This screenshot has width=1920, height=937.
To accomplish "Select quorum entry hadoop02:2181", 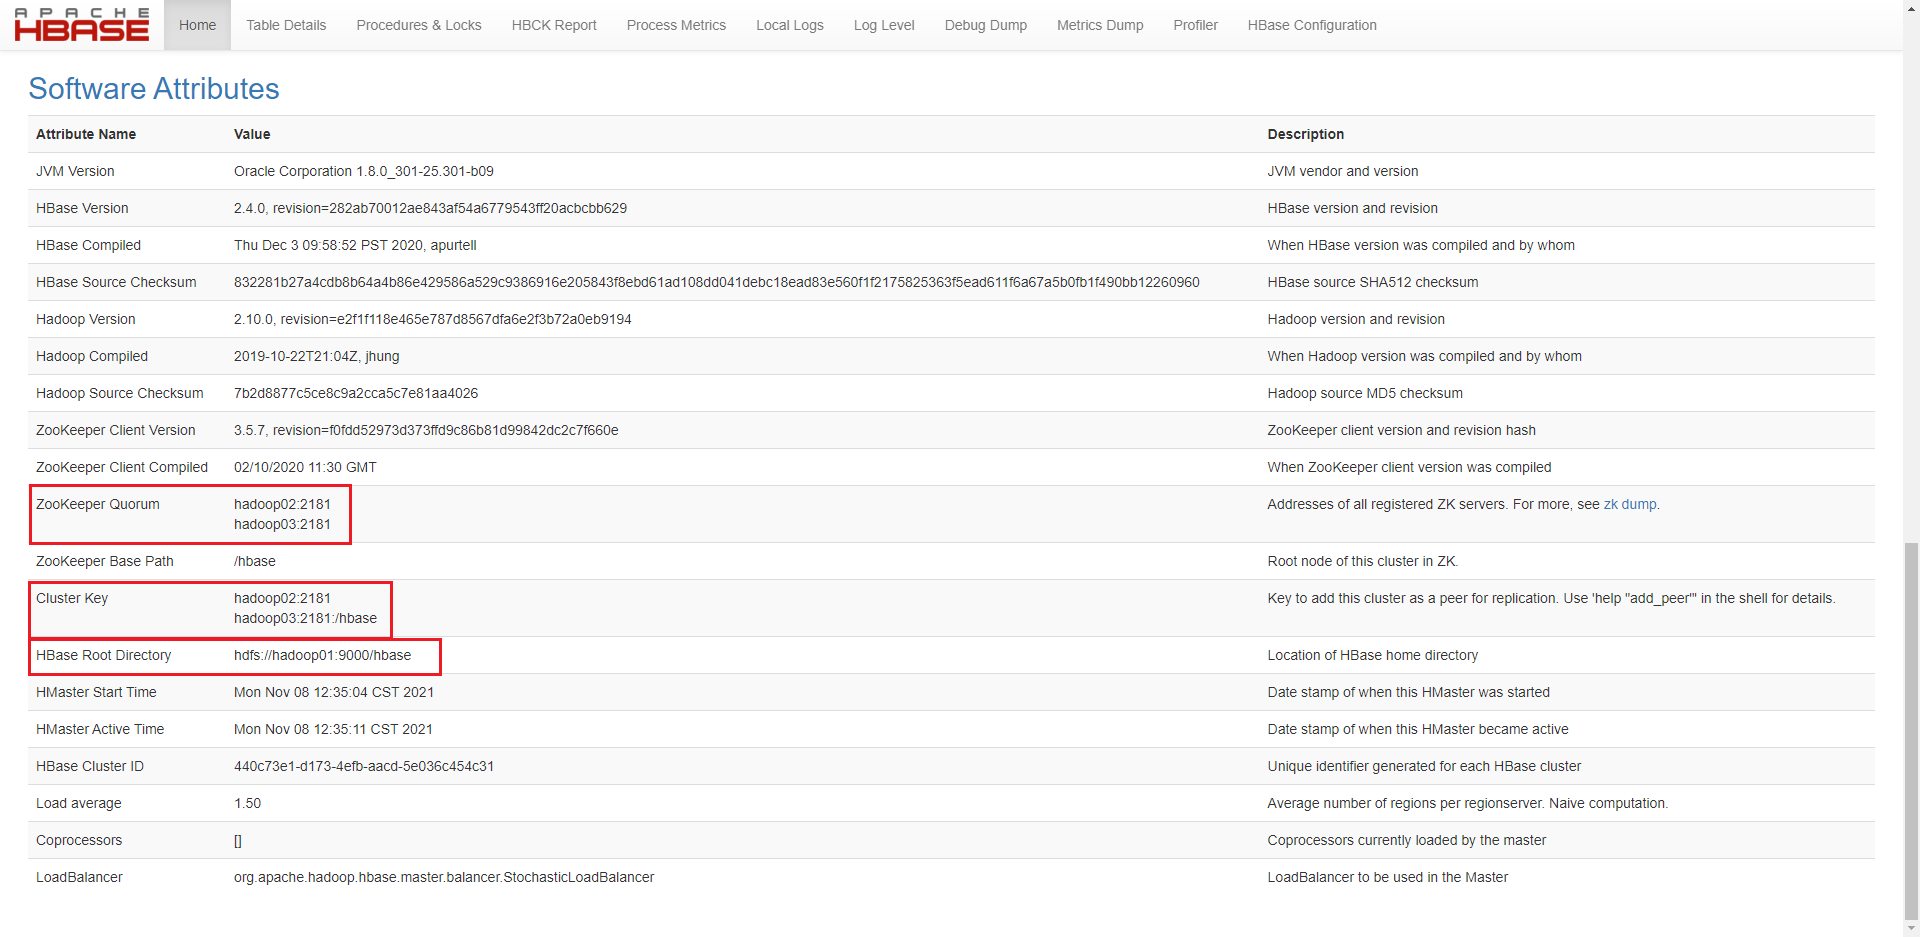I will (282, 504).
